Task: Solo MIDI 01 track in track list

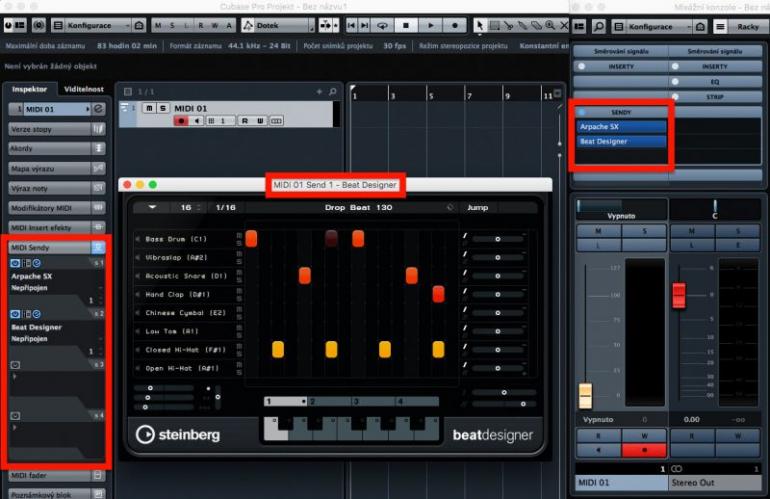Action: pos(163,108)
